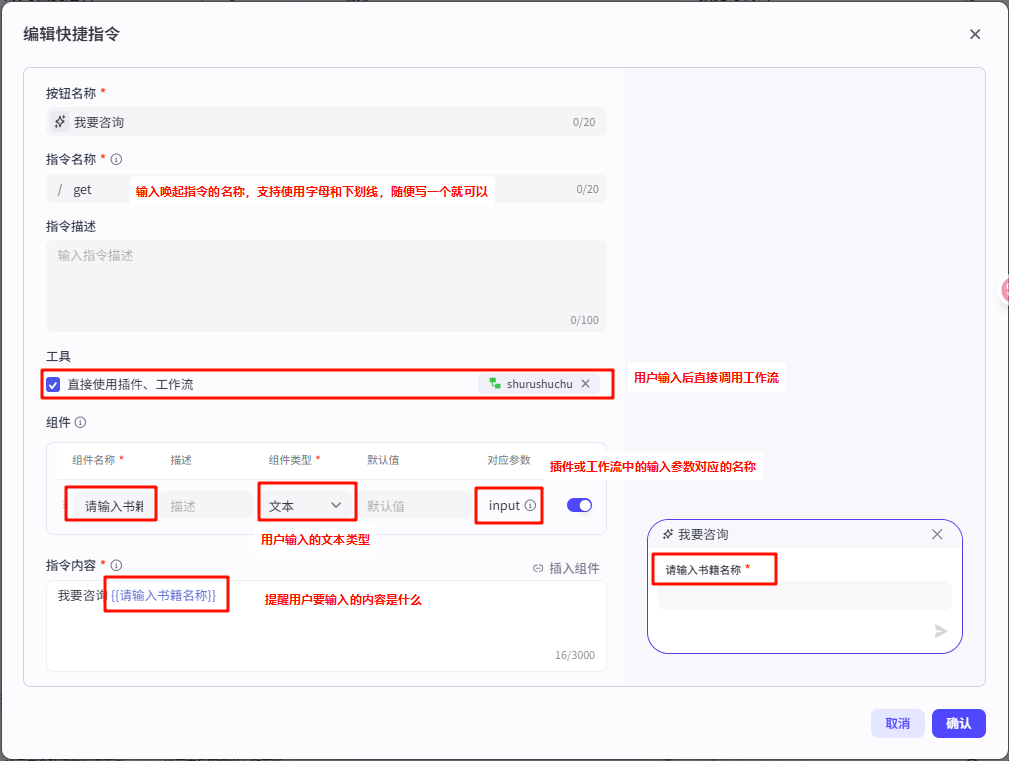Image resolution: width=1009 pixels, height=761 pixels.
Task: Click the sparkle icon in button name field
Action: click(60, 122)
